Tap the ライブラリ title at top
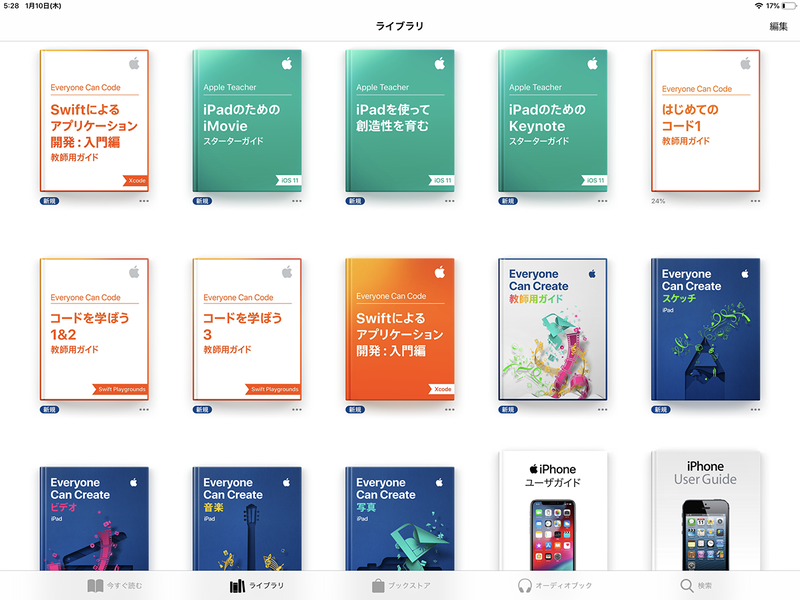This screenshot has width=800, height=600. pyautogui.click(x=399, y=26)
